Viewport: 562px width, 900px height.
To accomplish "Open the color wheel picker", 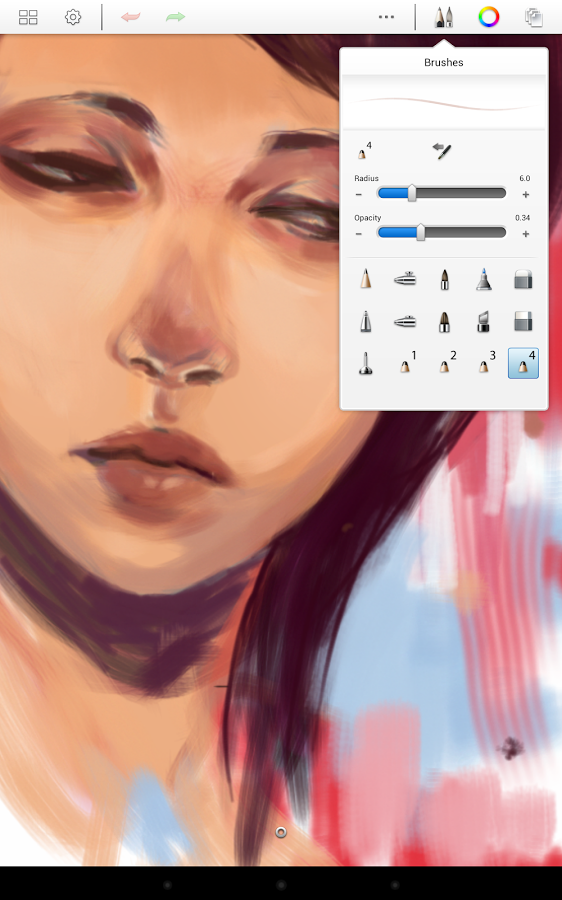I will pyautogui.click(x=489, y=17).
